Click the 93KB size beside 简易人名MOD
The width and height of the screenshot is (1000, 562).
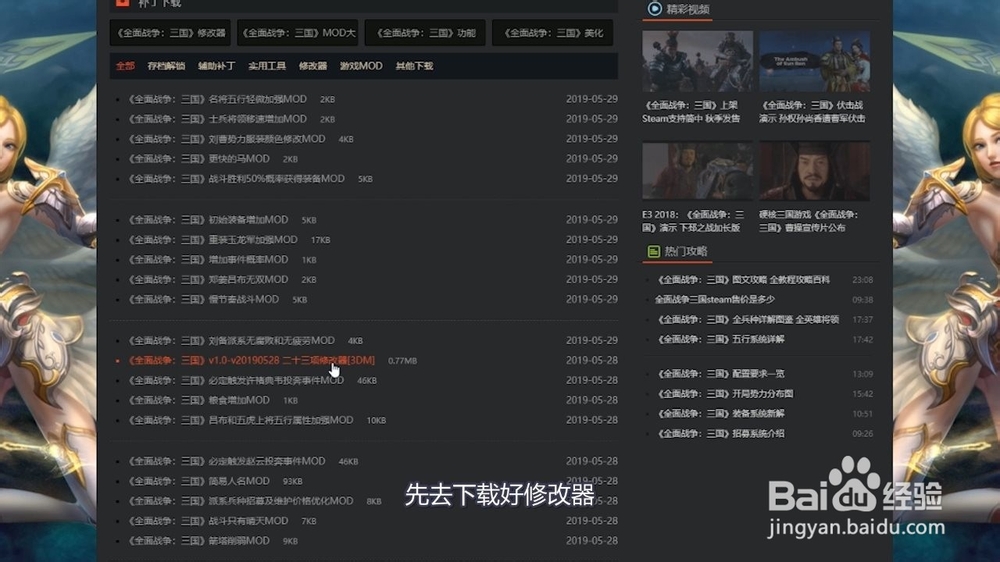(x=293, y=482)
